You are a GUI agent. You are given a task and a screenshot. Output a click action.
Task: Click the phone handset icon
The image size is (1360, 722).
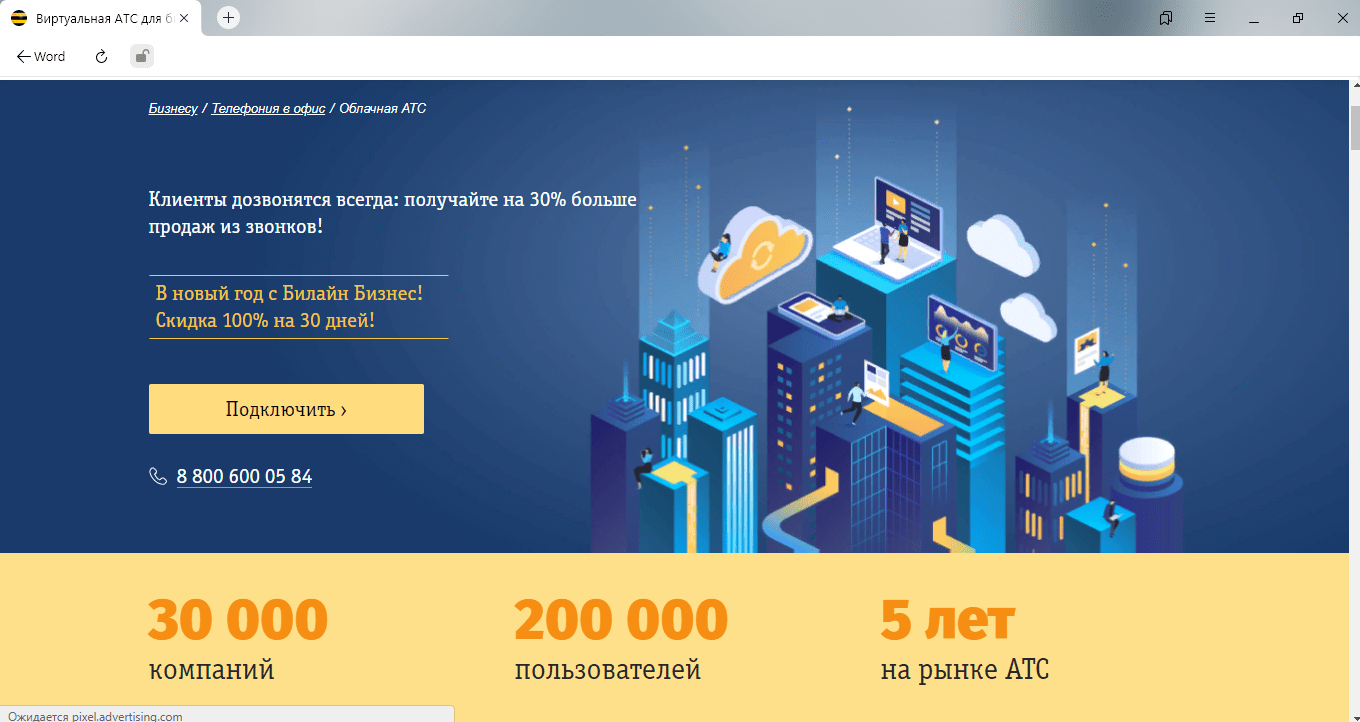(x=158, y=476)
